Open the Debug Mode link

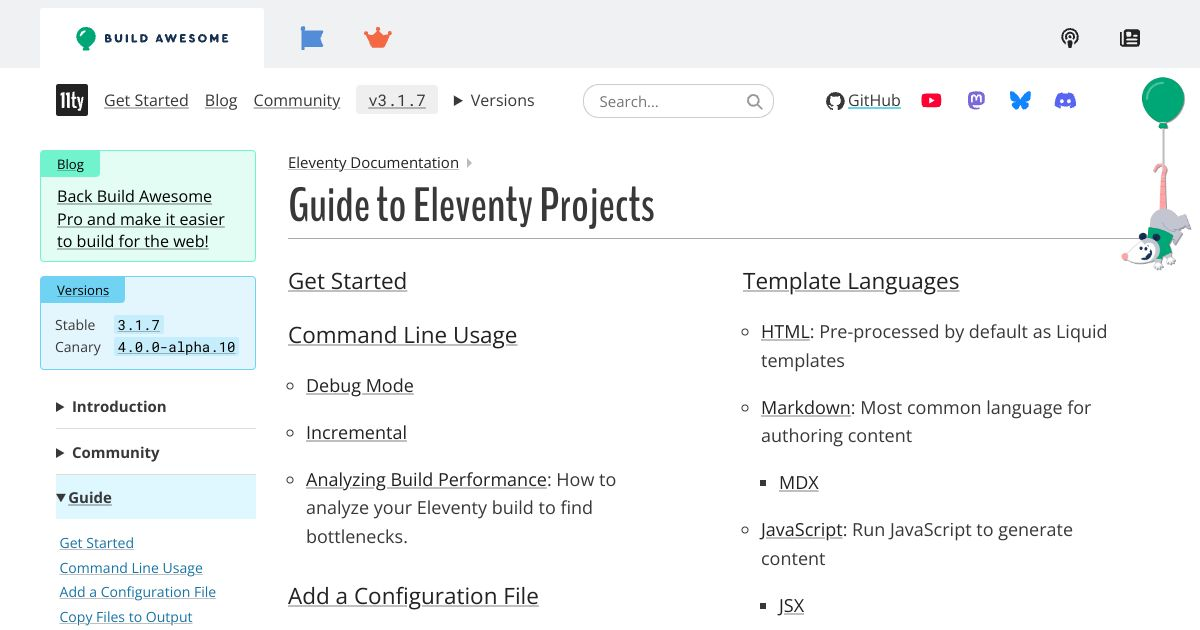tap(360, 385)
